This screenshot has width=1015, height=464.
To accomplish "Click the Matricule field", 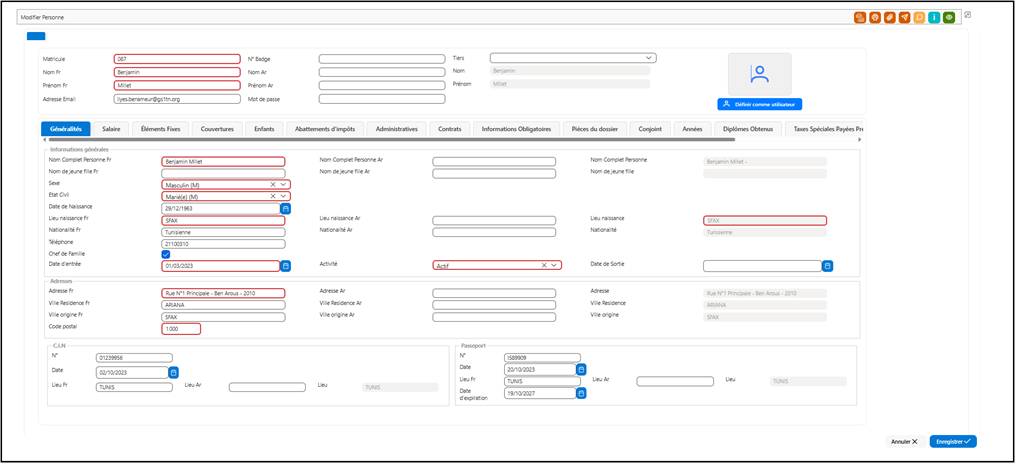I will 177,58.
